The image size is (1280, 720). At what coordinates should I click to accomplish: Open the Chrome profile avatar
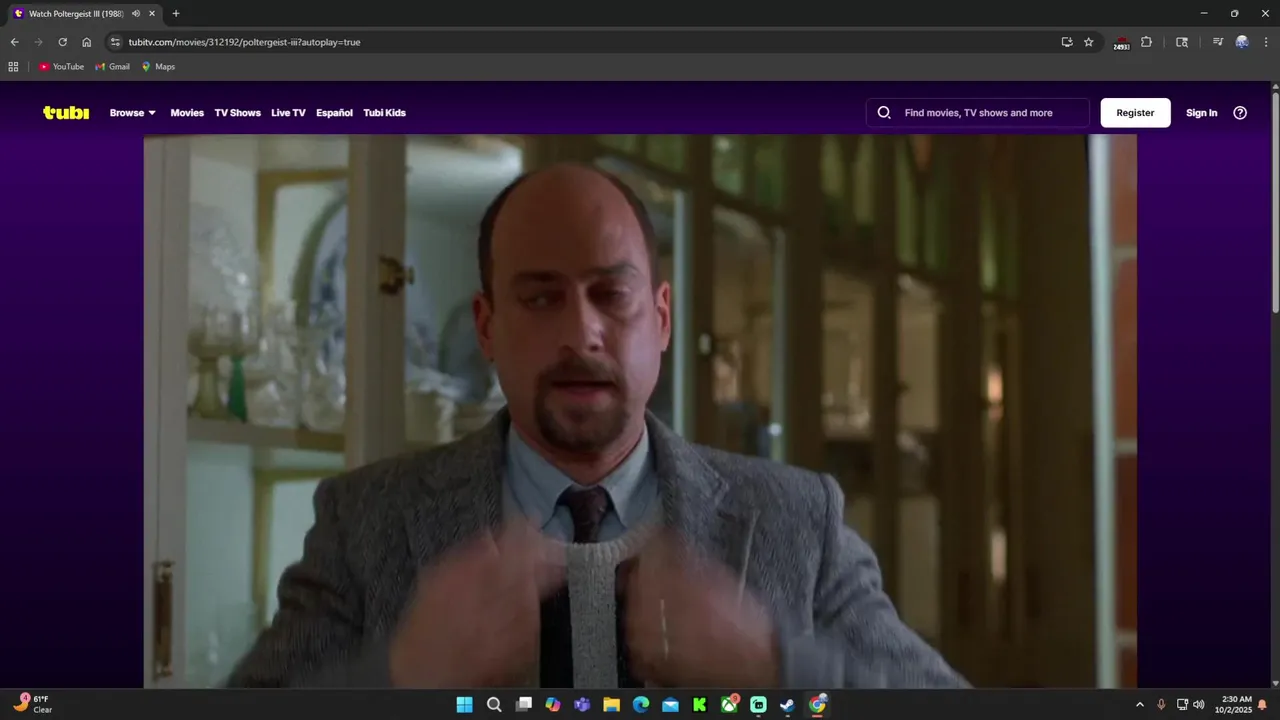[1242, 42]
